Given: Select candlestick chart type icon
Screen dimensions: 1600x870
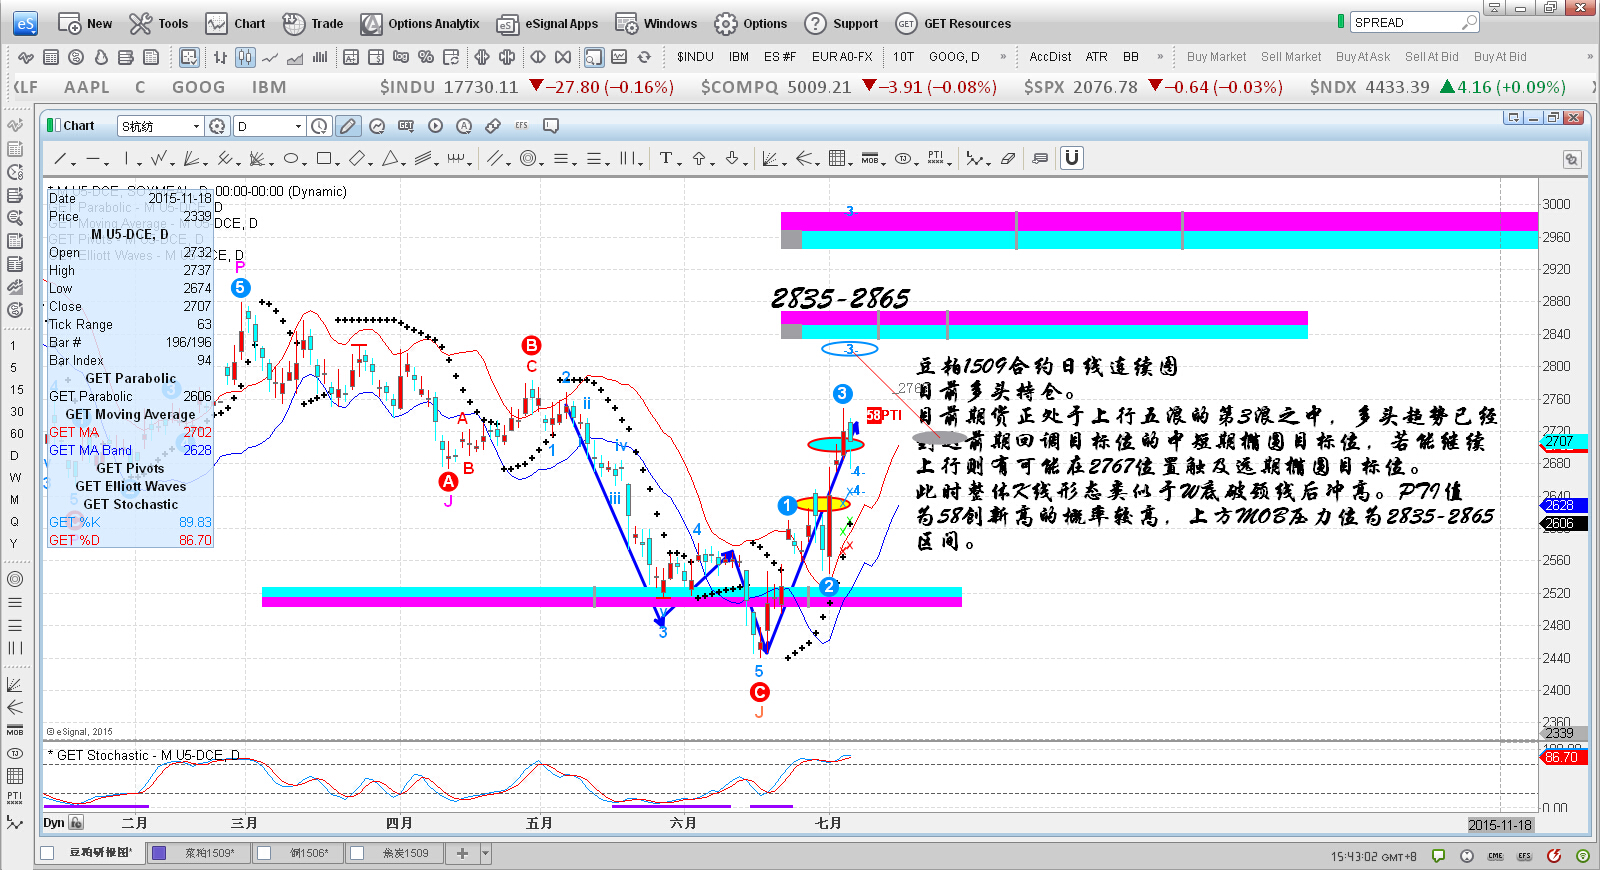Looking at the screenshot, I should [x=245, y=57].
